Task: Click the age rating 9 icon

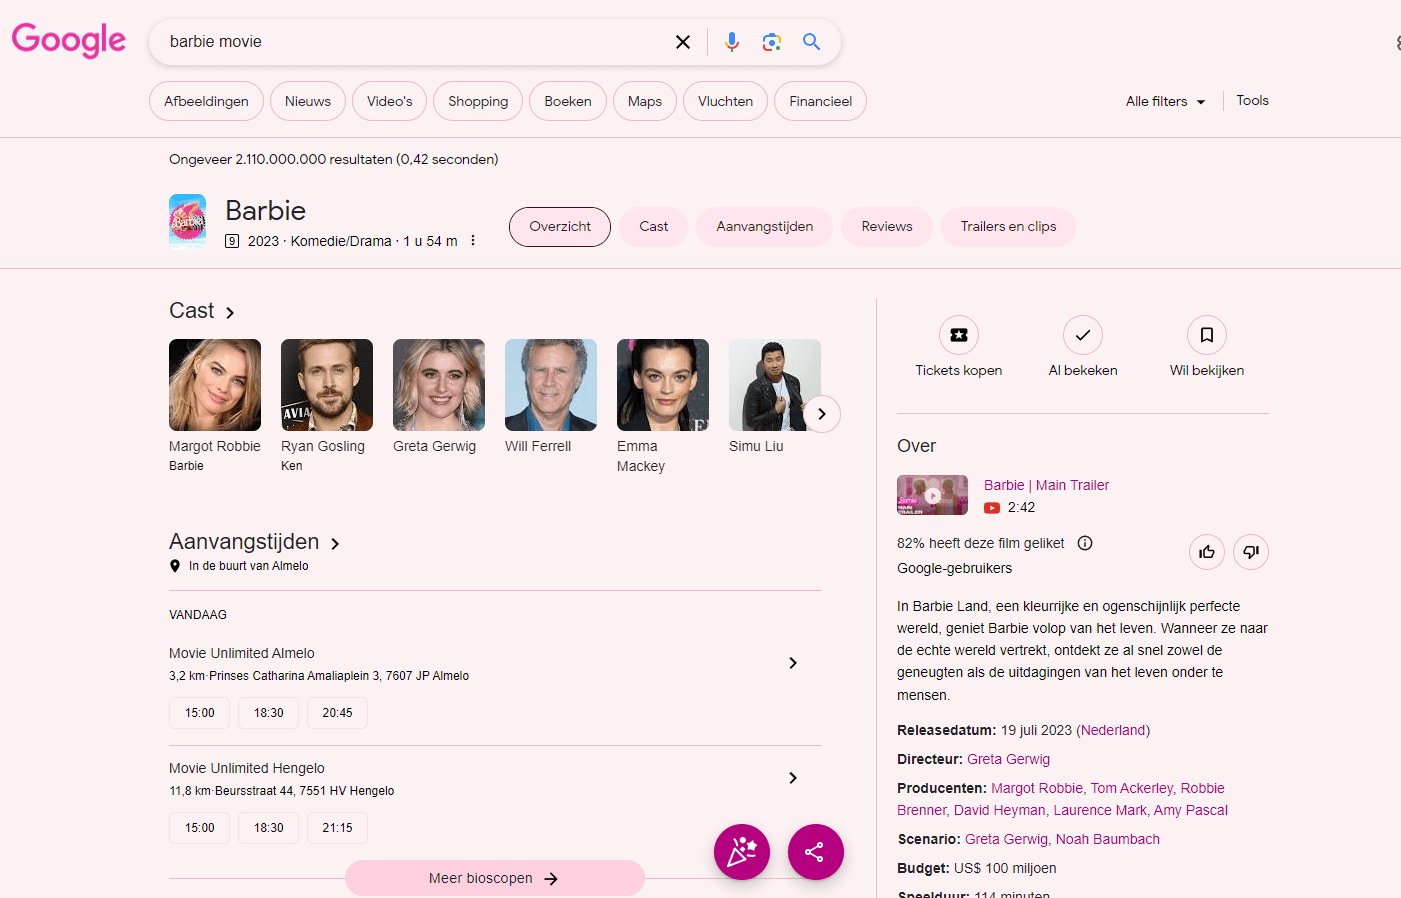Action: coord(232,241)
